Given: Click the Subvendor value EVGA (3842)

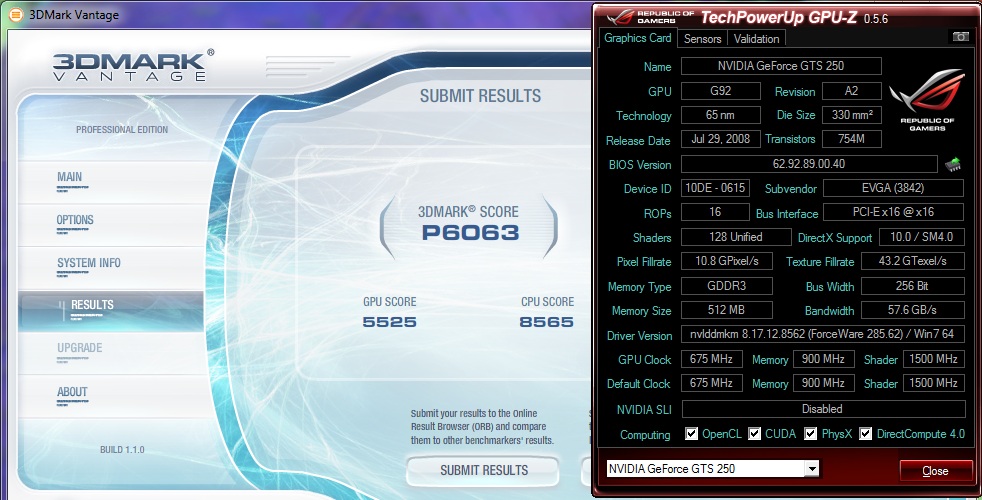Looking at the screenshot, I should (893, 188).
